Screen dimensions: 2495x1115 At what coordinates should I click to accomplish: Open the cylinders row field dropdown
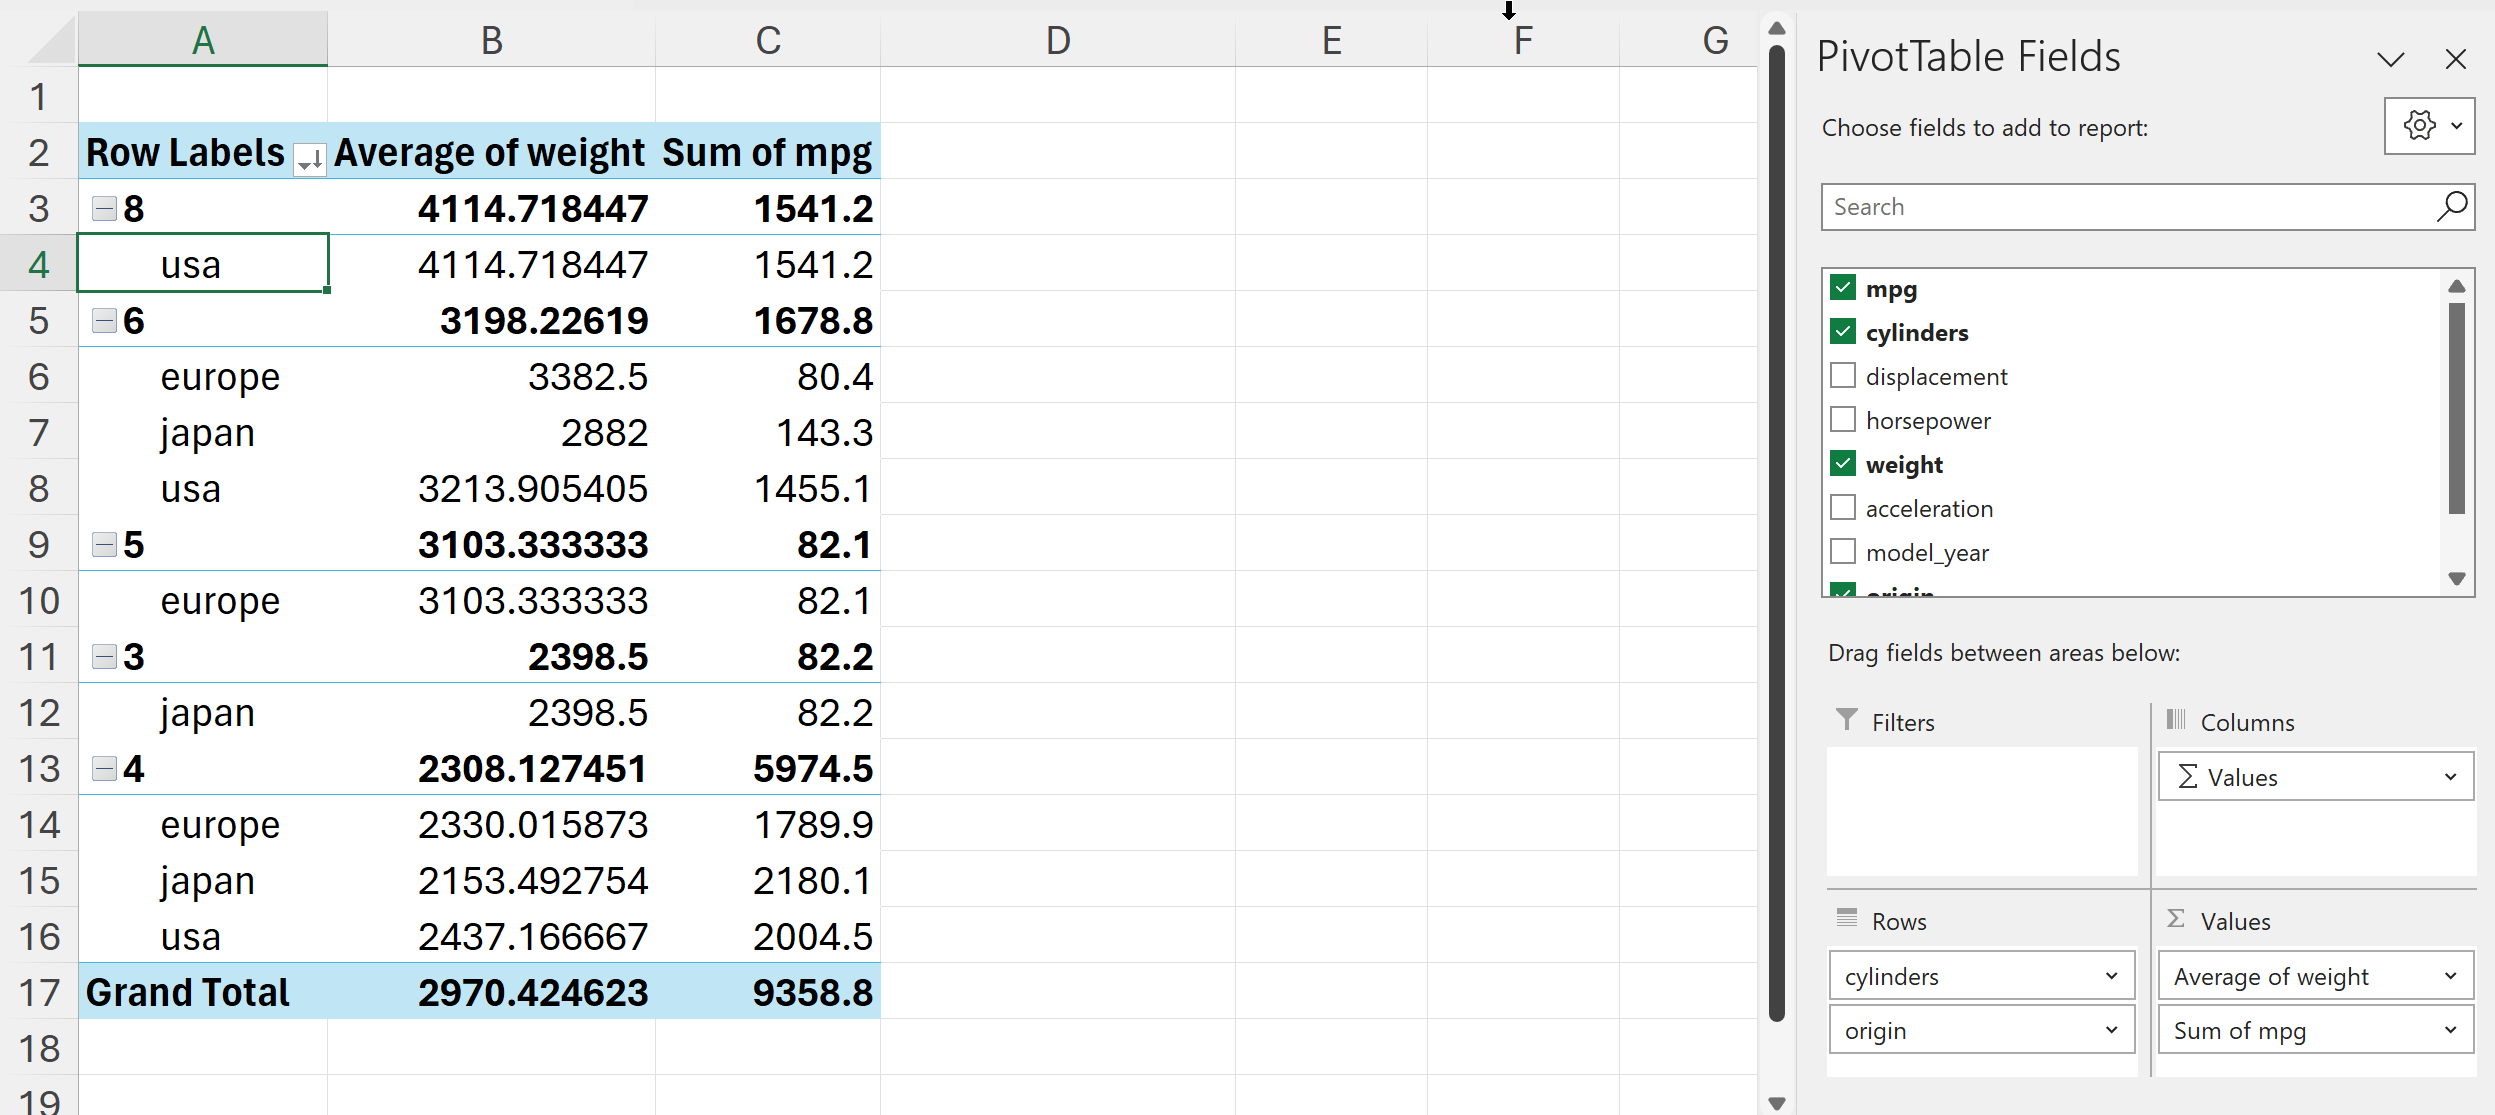[2111, 976]
